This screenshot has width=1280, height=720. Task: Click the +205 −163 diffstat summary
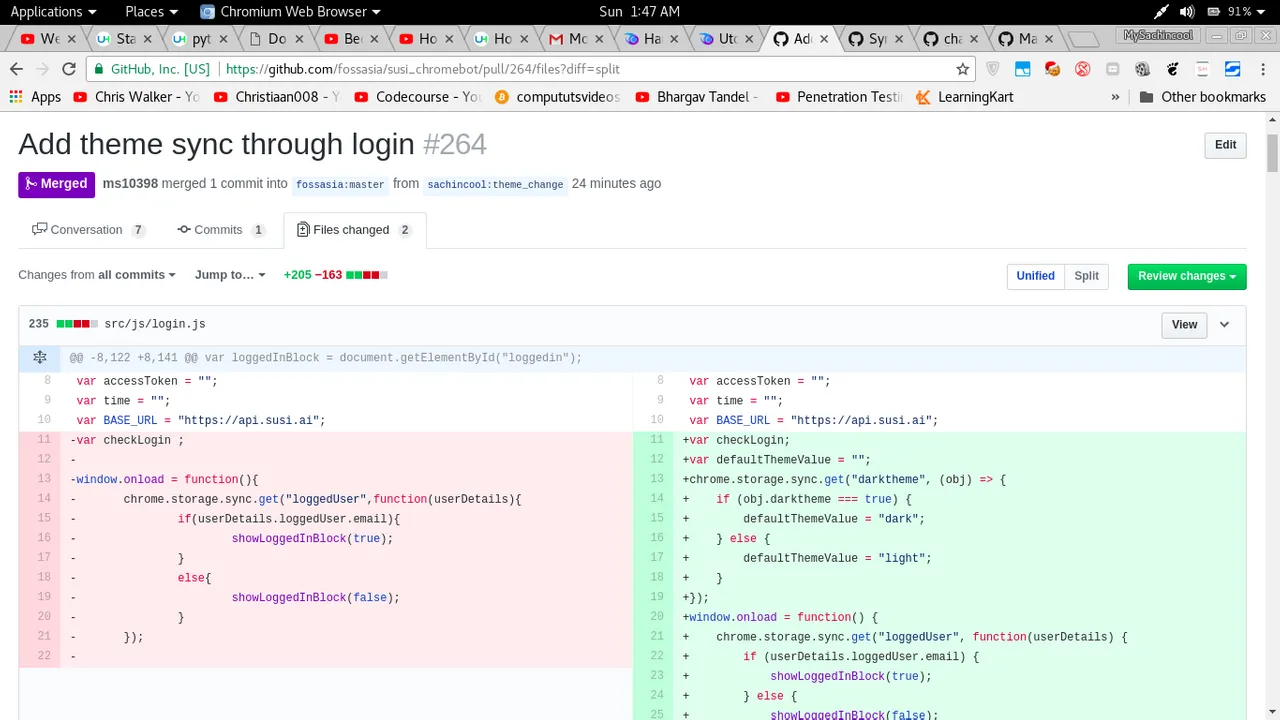pyautogui.click(x=335, y=275)
